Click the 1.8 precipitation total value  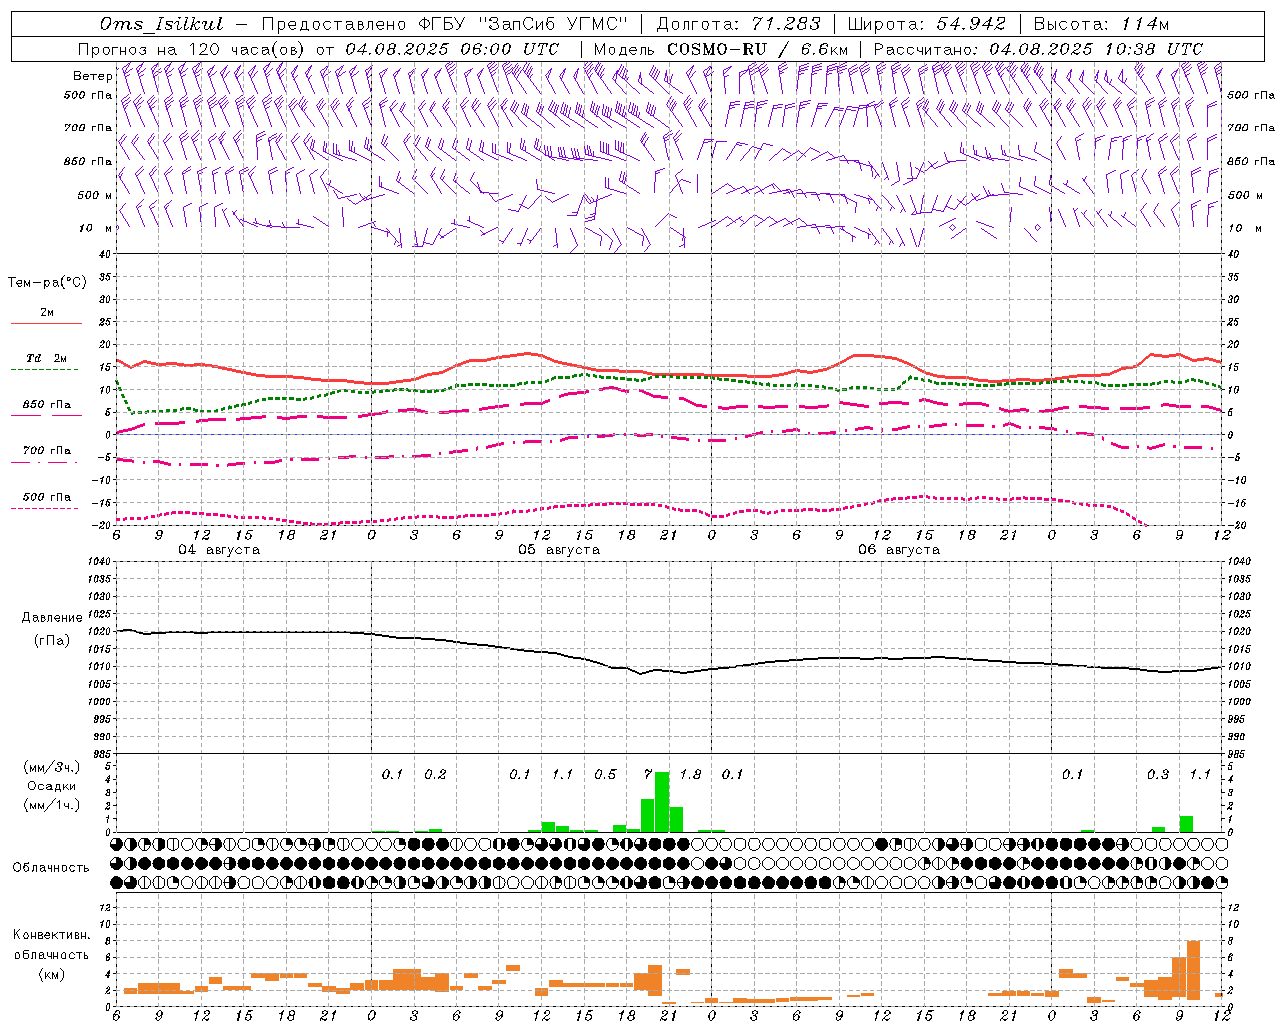pos(690,774)
